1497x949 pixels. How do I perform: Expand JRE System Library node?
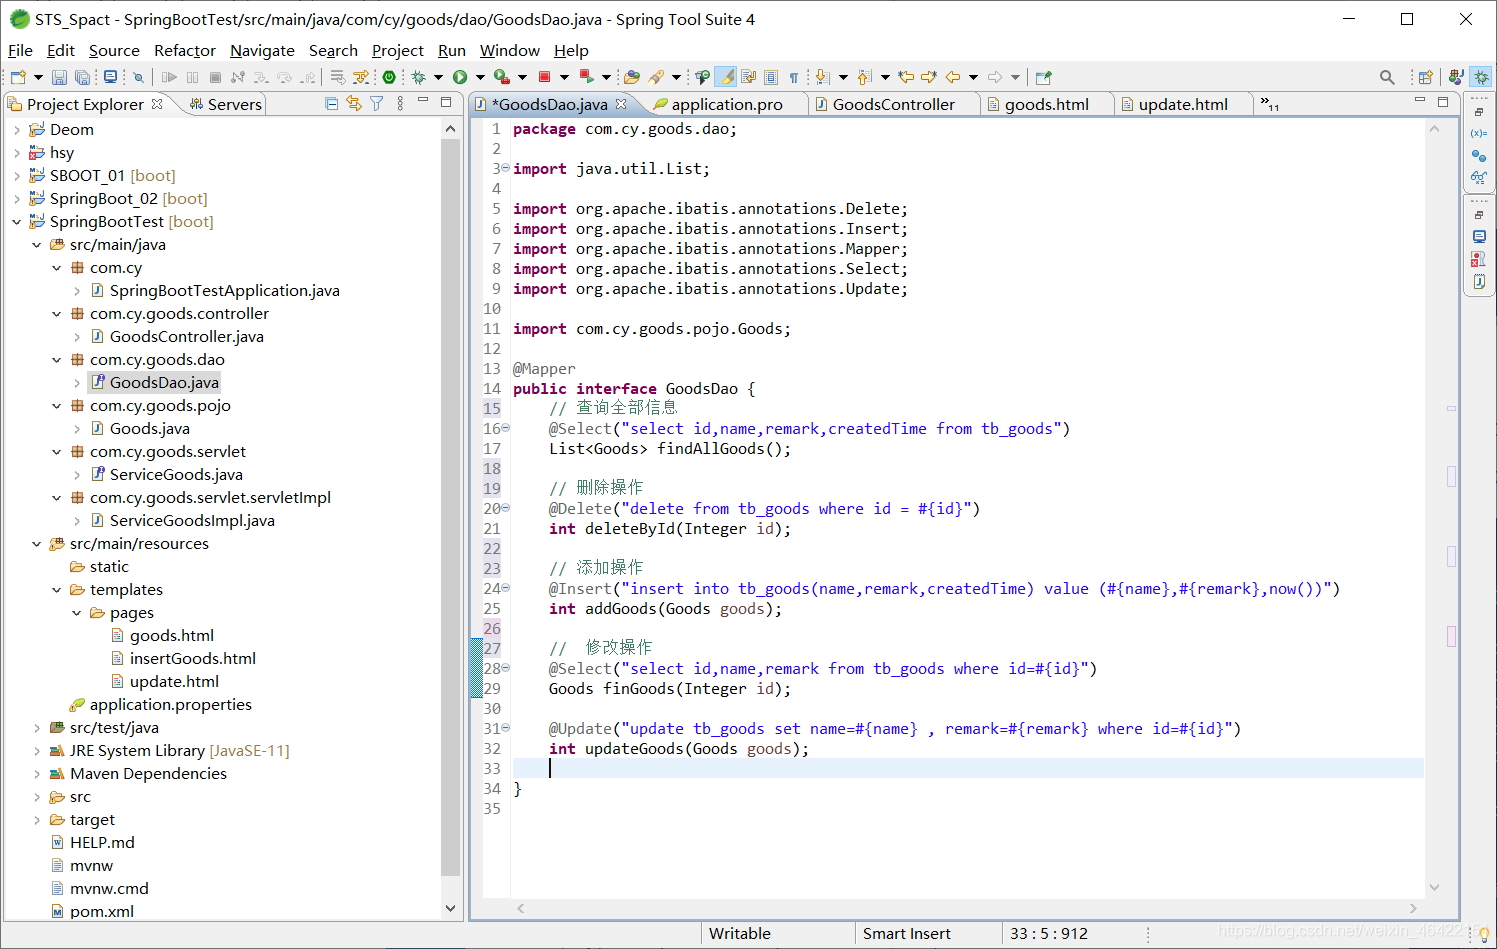click(37, 750)
